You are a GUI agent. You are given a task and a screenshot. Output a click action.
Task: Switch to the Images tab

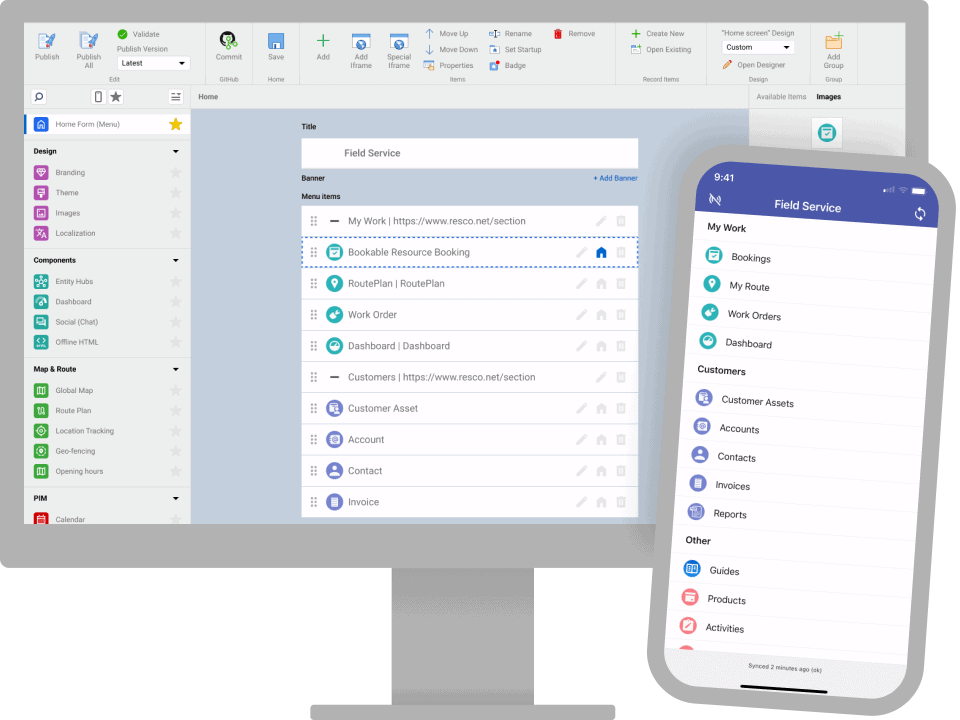(x=828, y=97)
